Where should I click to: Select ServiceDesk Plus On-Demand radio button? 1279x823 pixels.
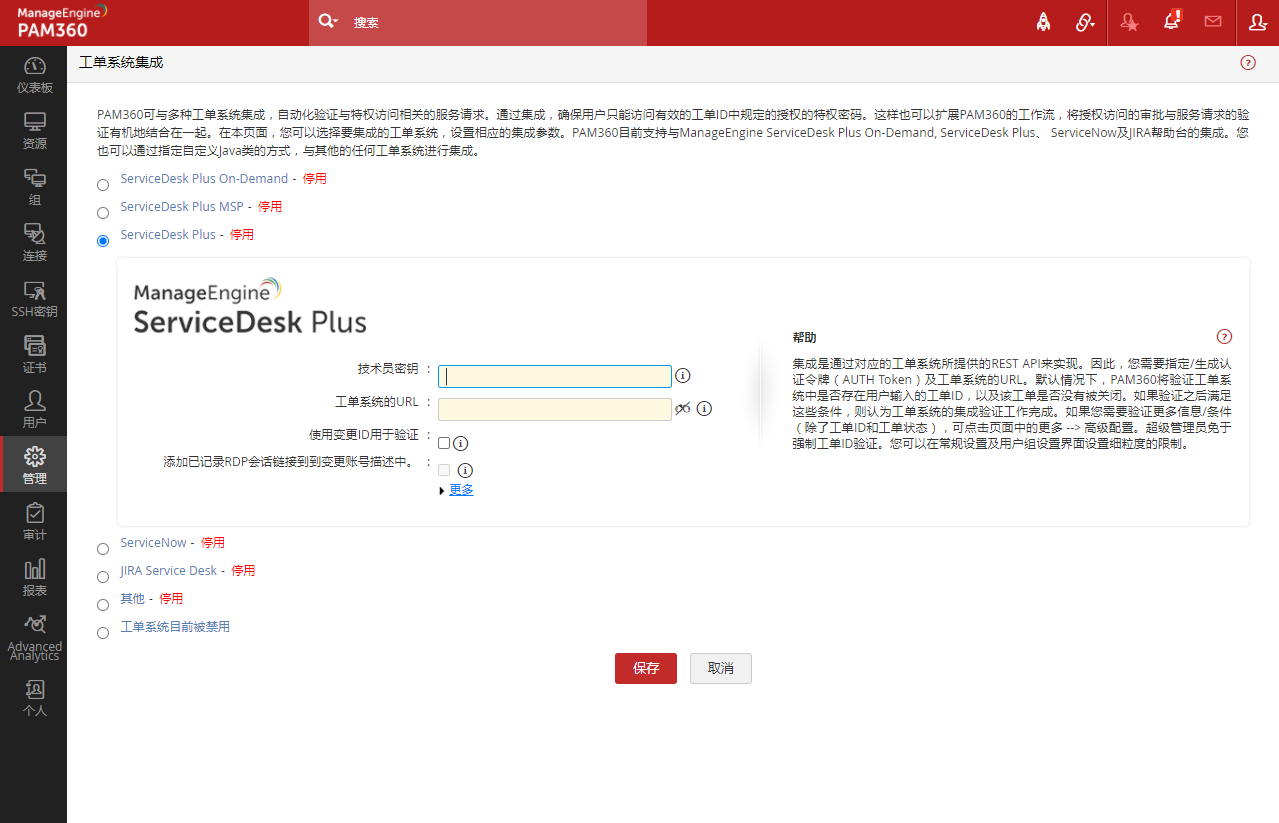point(103,185)
